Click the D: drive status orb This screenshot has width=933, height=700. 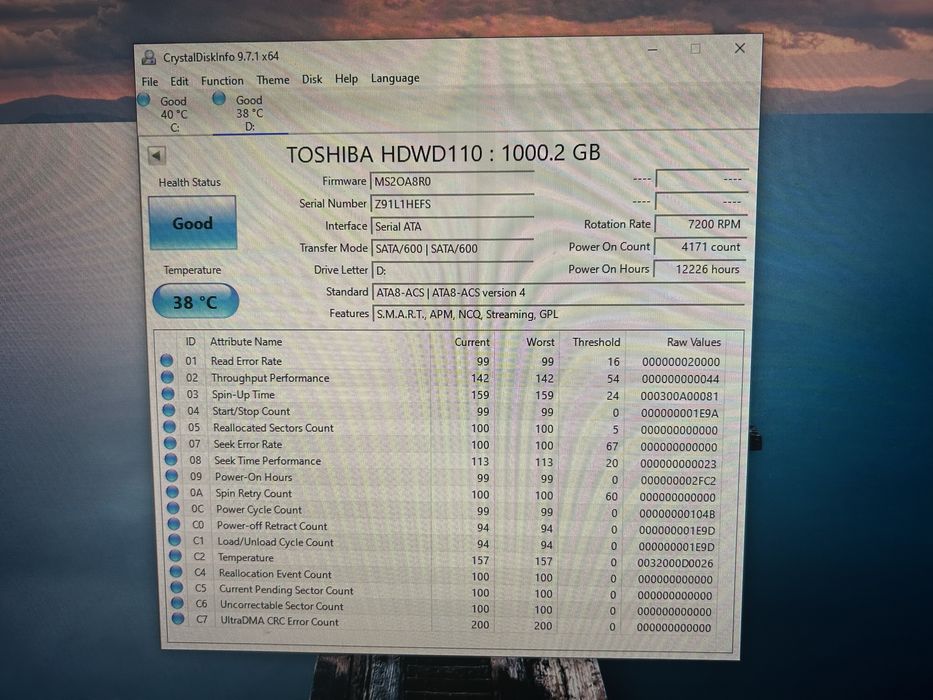click(219, 98)
